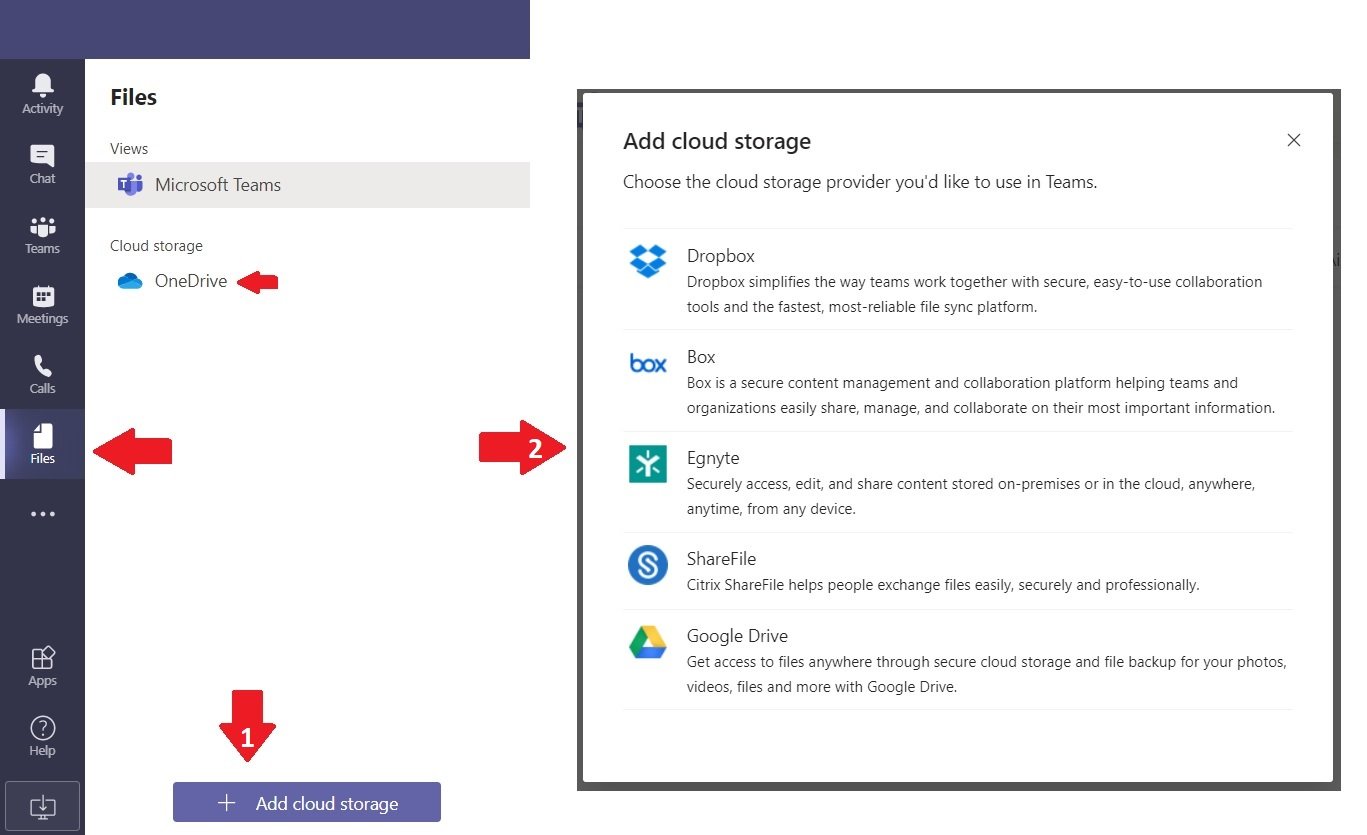Screen dimensions: 1367x835
Task: Click the Microsoft Teams logo icon
Action: click(x=130, y=185)
